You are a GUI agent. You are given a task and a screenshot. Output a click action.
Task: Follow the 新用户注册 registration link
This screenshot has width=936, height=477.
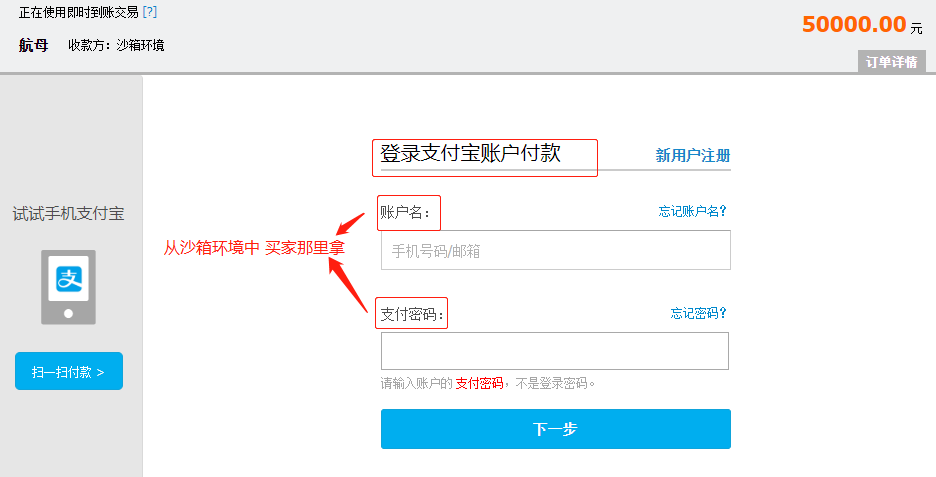tap(693, 156)
